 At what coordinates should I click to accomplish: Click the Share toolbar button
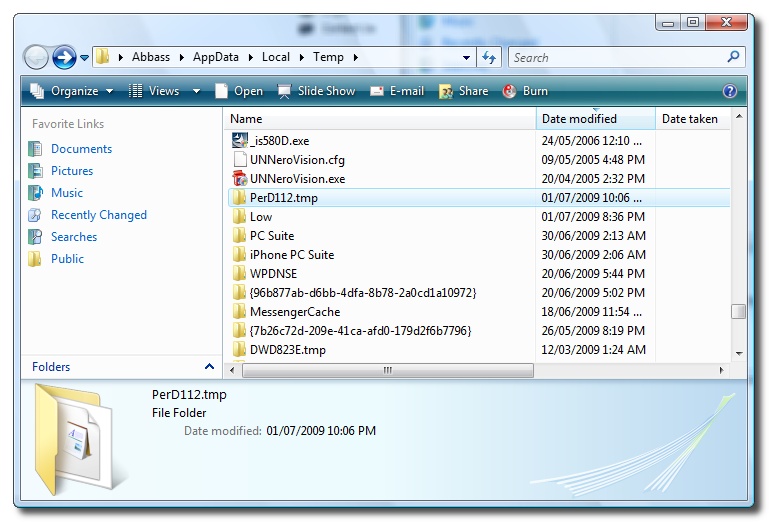464,91
